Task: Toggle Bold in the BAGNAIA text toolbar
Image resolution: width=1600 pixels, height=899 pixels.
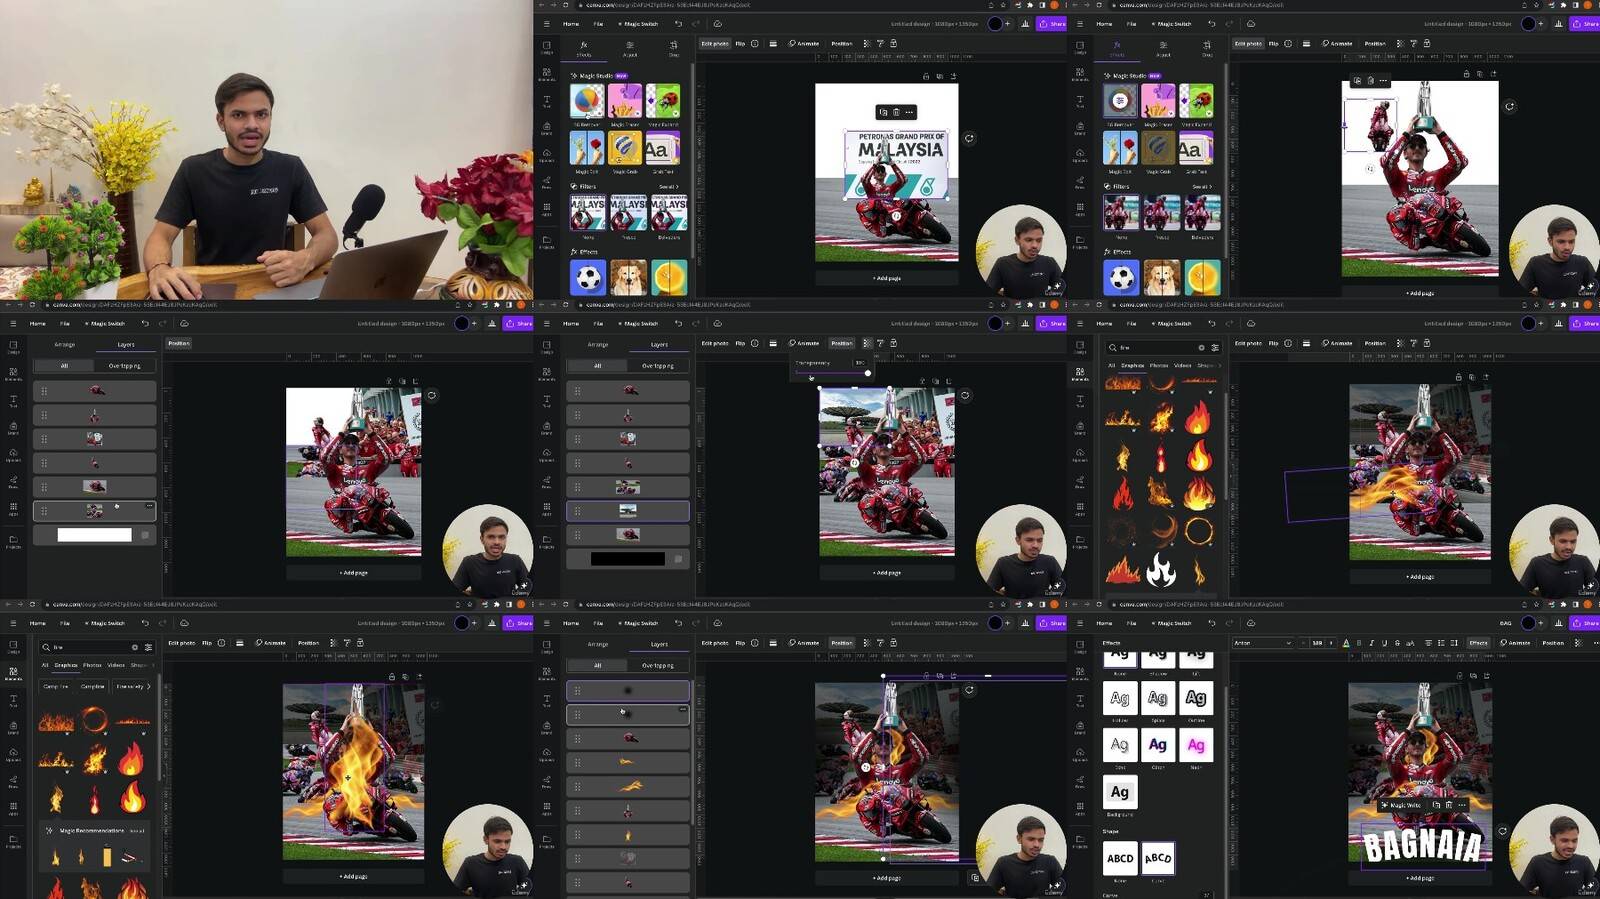Action: point(1359,643)
